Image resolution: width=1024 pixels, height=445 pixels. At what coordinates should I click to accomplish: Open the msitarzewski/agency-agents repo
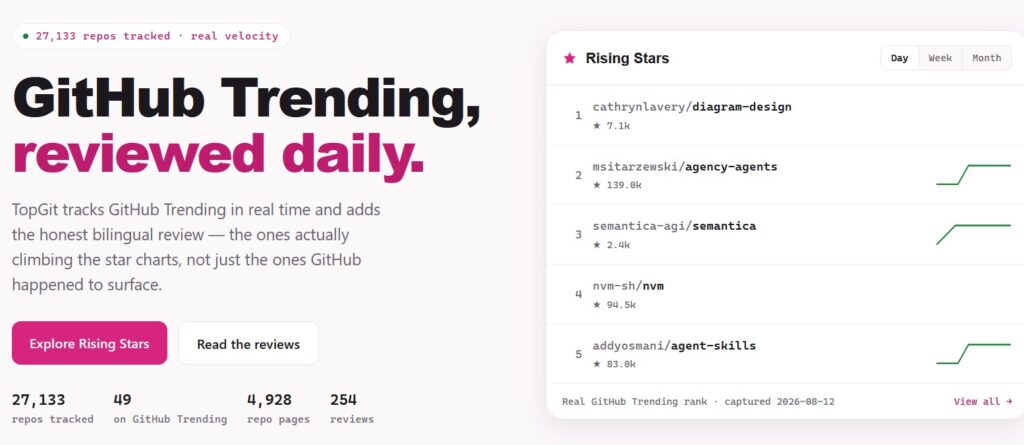click(x=684, y=167)
